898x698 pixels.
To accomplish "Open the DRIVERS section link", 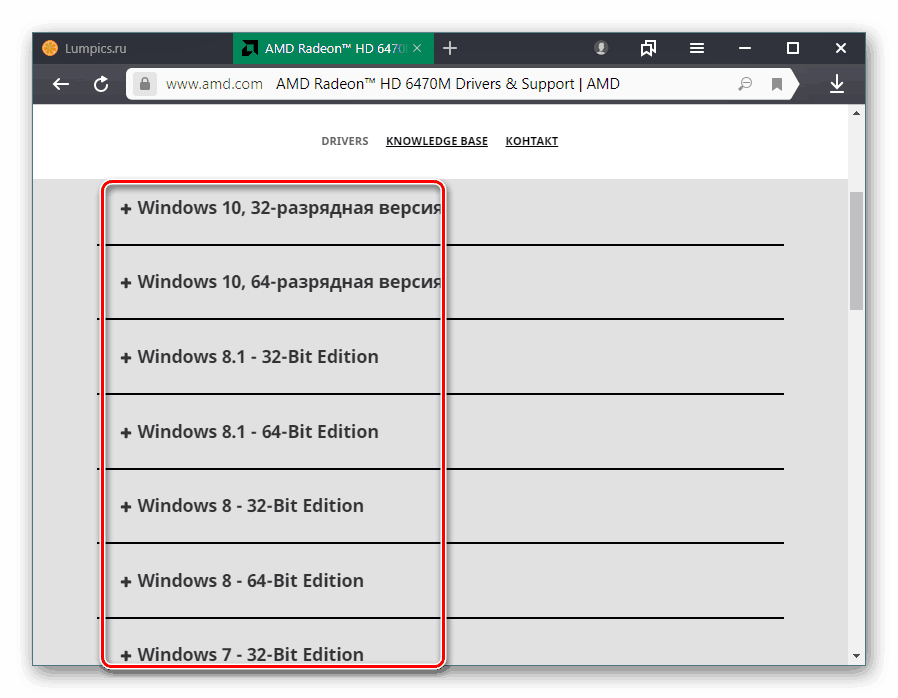I will (345, 141).
